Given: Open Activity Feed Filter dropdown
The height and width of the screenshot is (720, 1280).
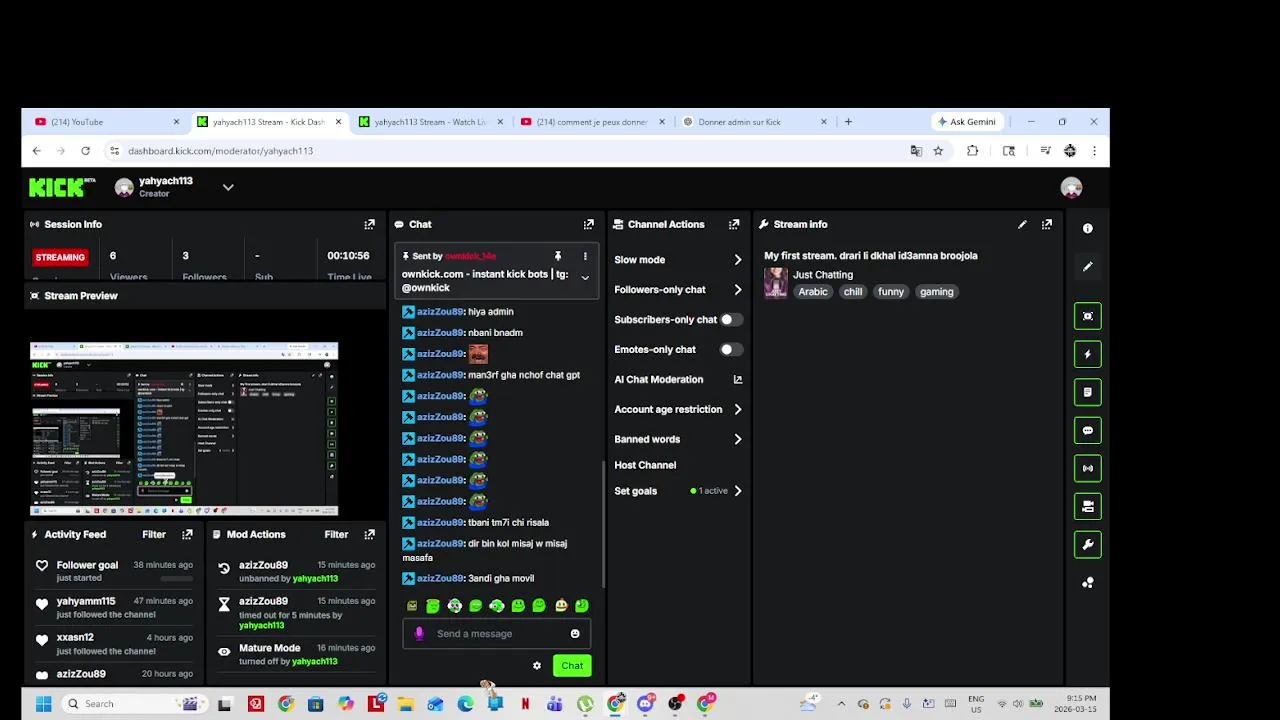Looking at the screenshot, I should pos(154,535).
